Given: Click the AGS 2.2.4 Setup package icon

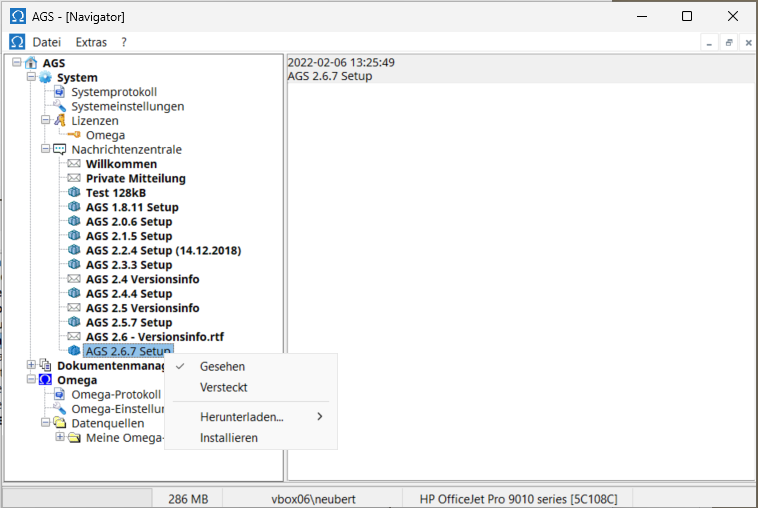Looking at the screenshot, I should pos(74,251).
